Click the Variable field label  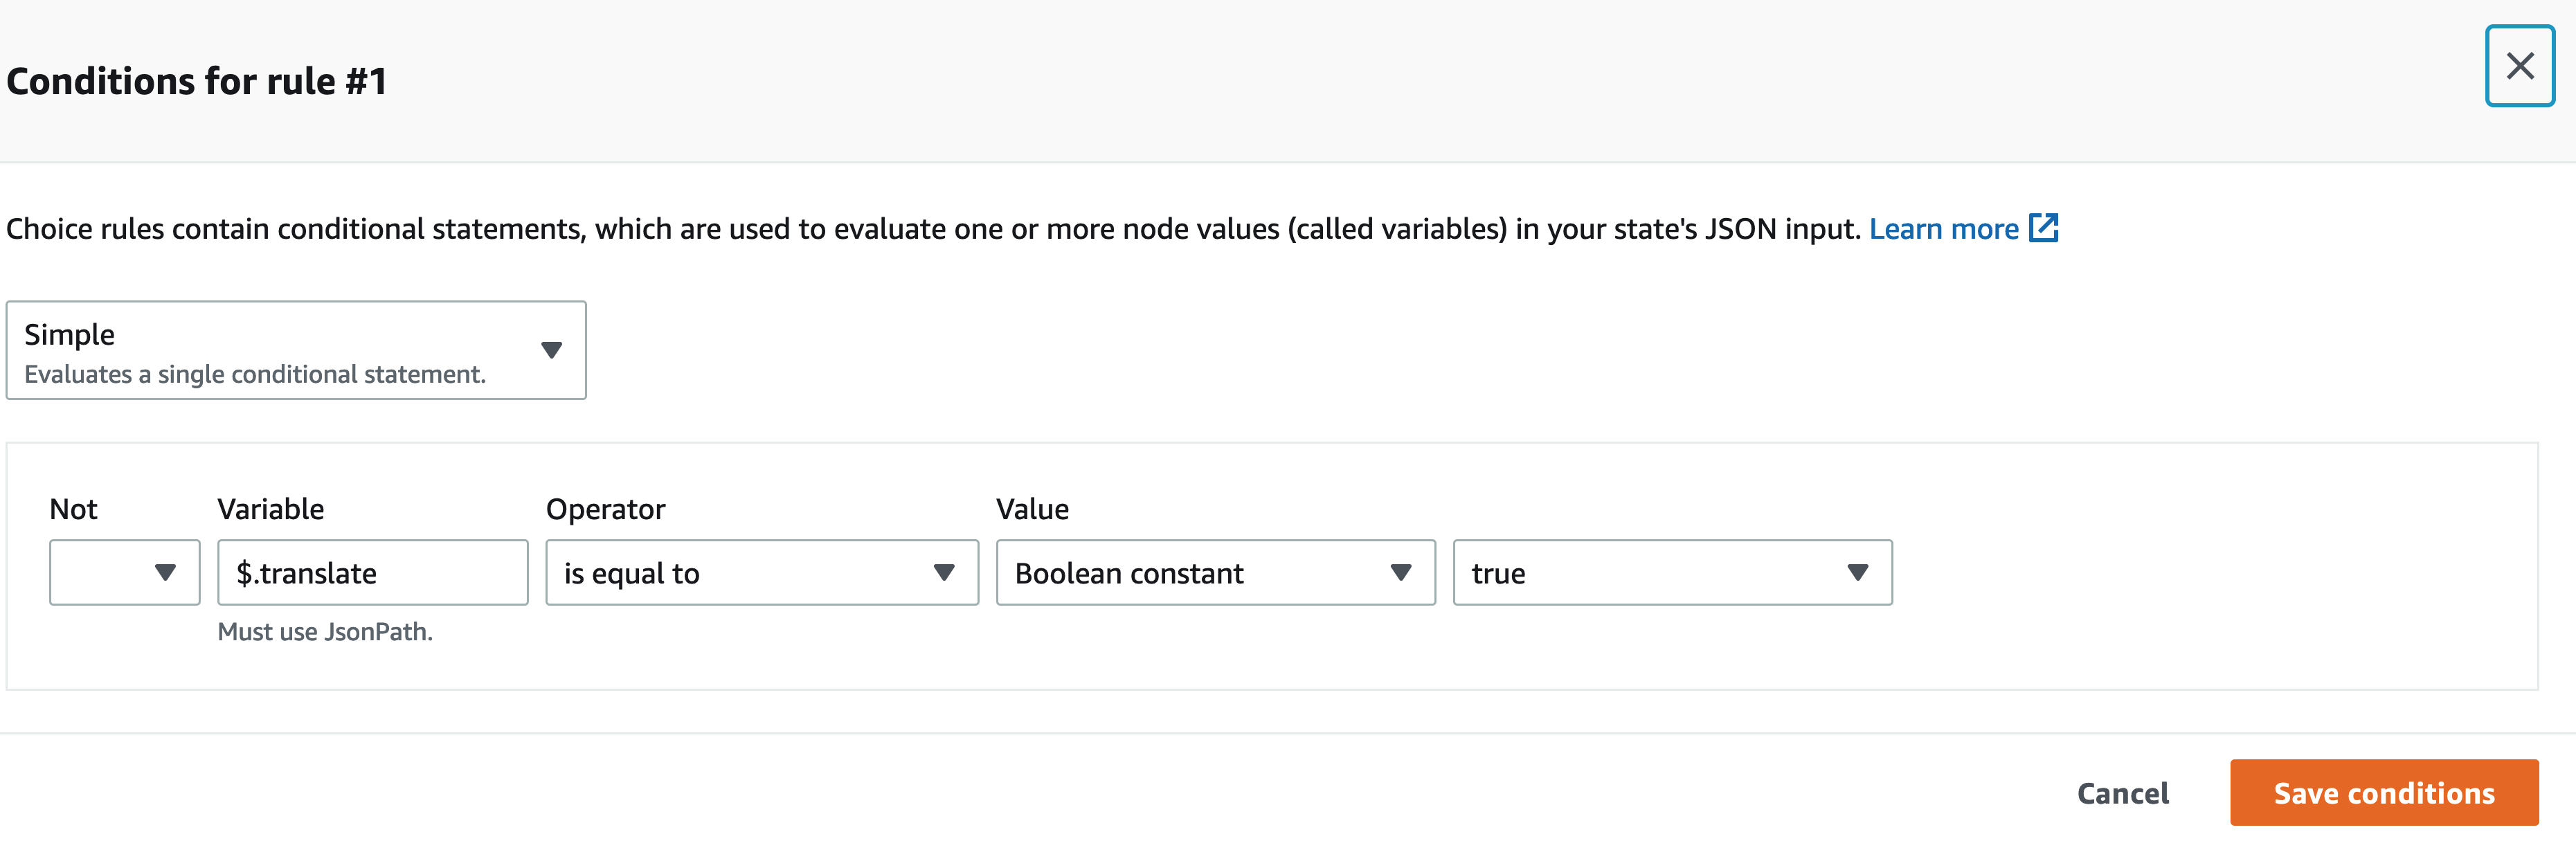coord(271,509)
